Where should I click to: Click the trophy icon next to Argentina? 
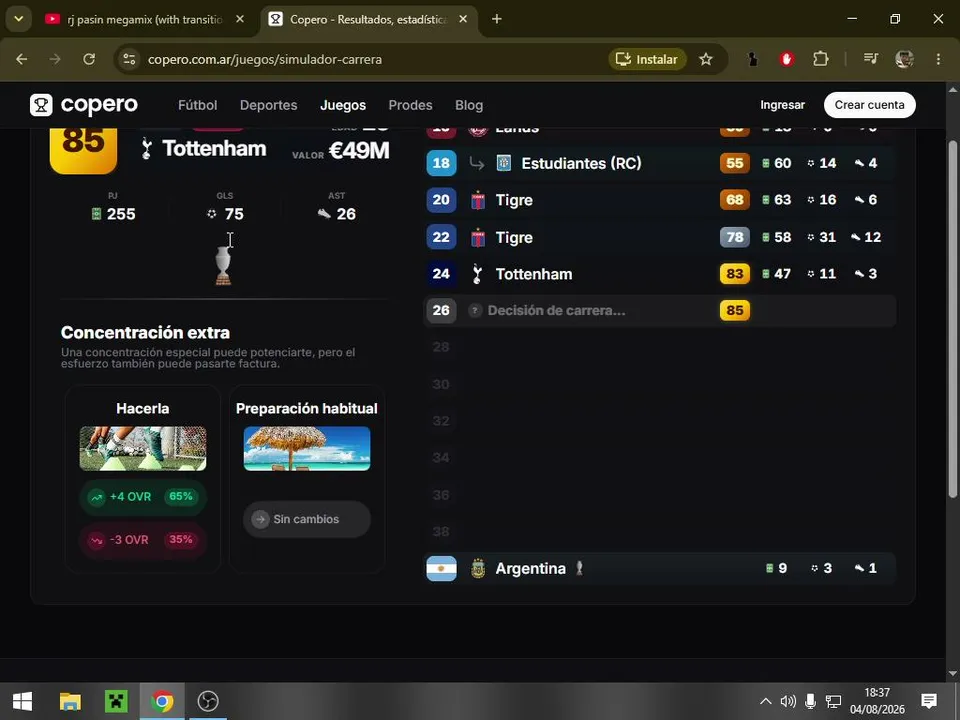579,569
